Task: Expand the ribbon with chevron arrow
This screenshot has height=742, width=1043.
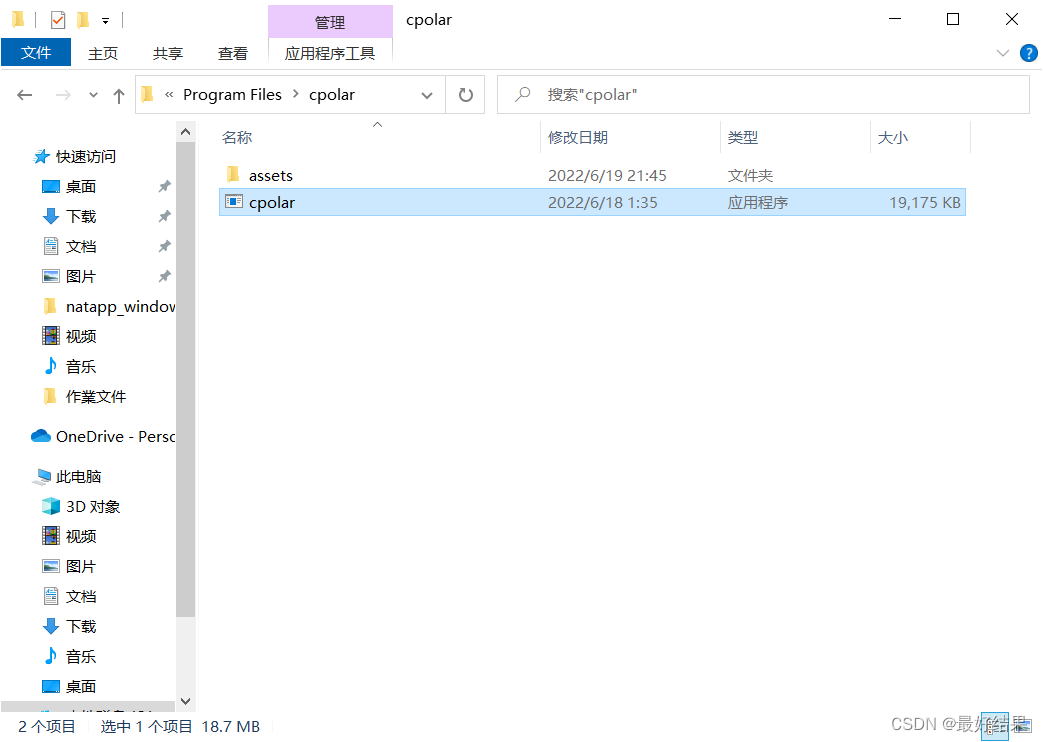Action: click(x=1002, y=53)
